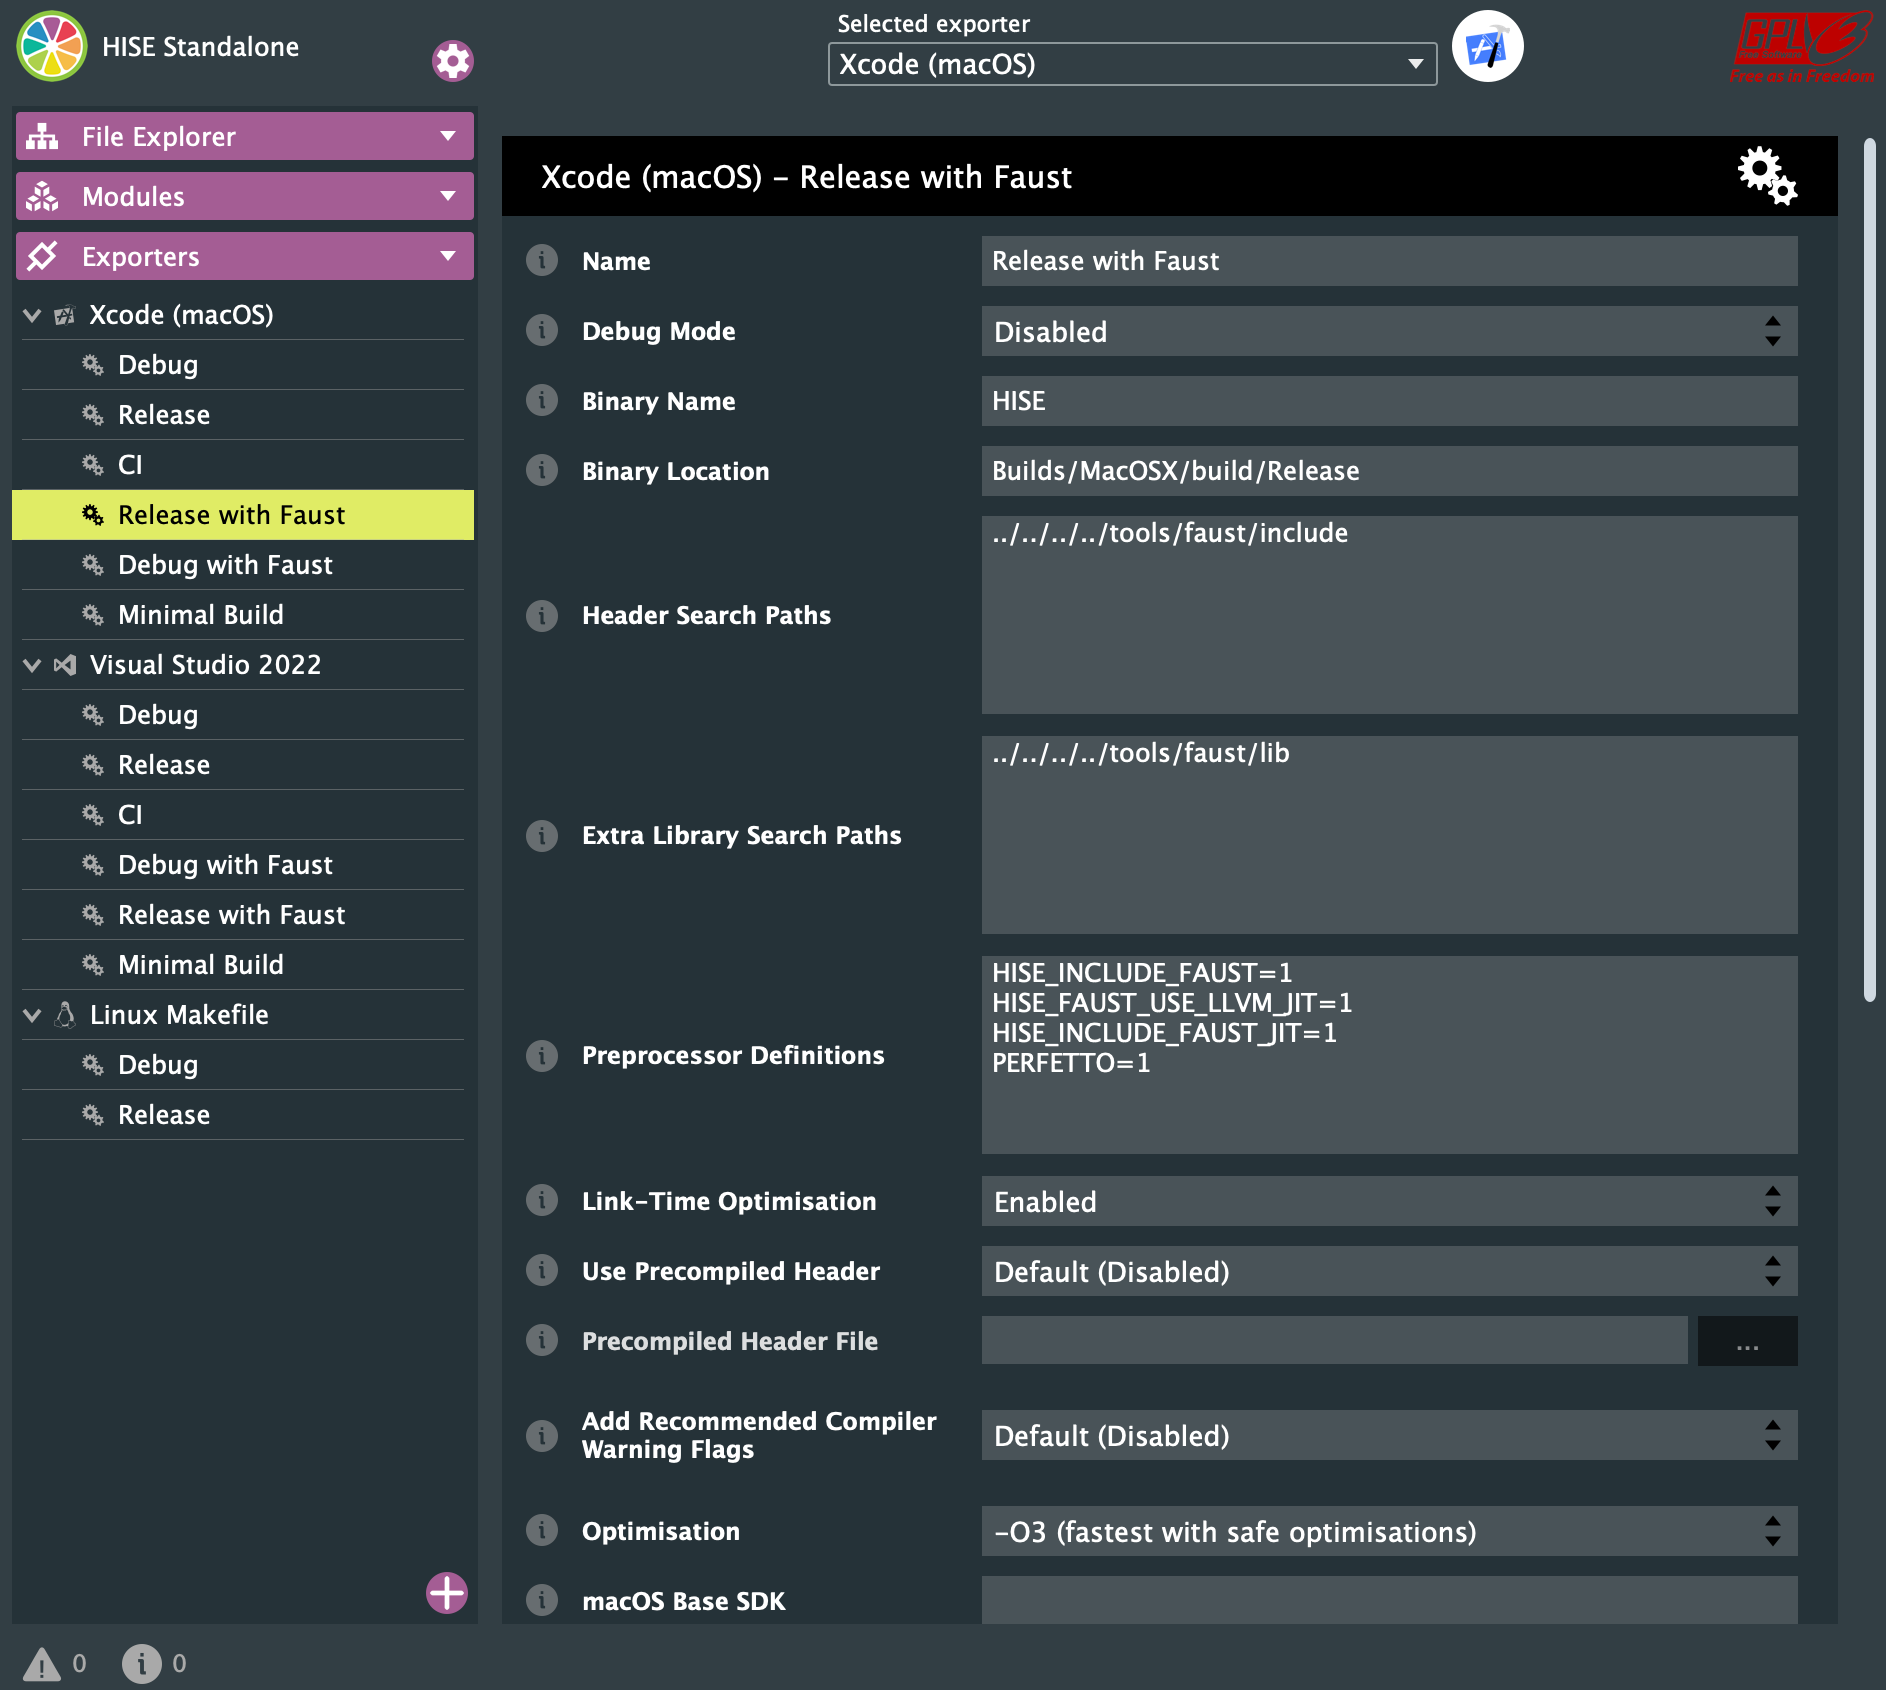Select Visual Studio 2022 Release with Faust
This screenshot has height=1690, width=1886.
[x=243, y=915]
